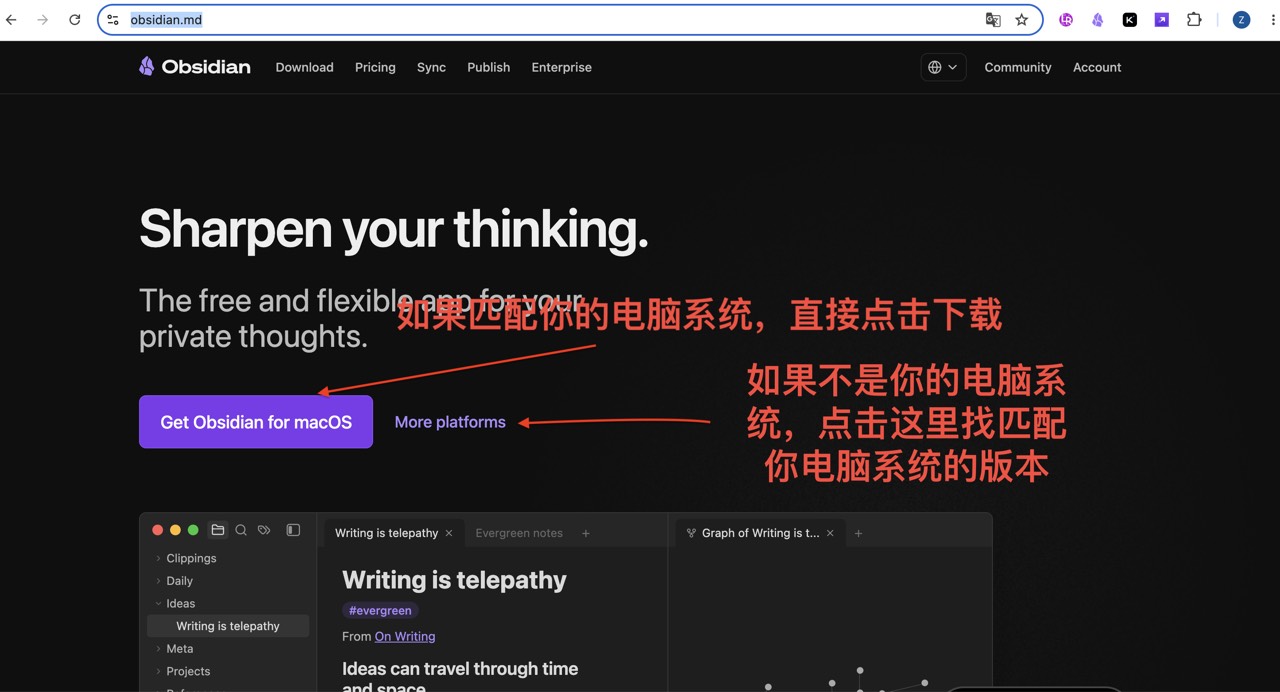Follow the On Writing link

pyautogui.click(x=405, y=636)
